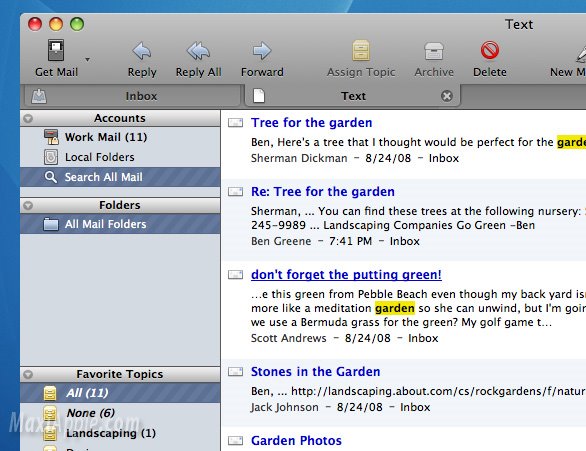Switch to the Text tab
Viewport: 586px width, 451px height.
[x=353, y=96]
